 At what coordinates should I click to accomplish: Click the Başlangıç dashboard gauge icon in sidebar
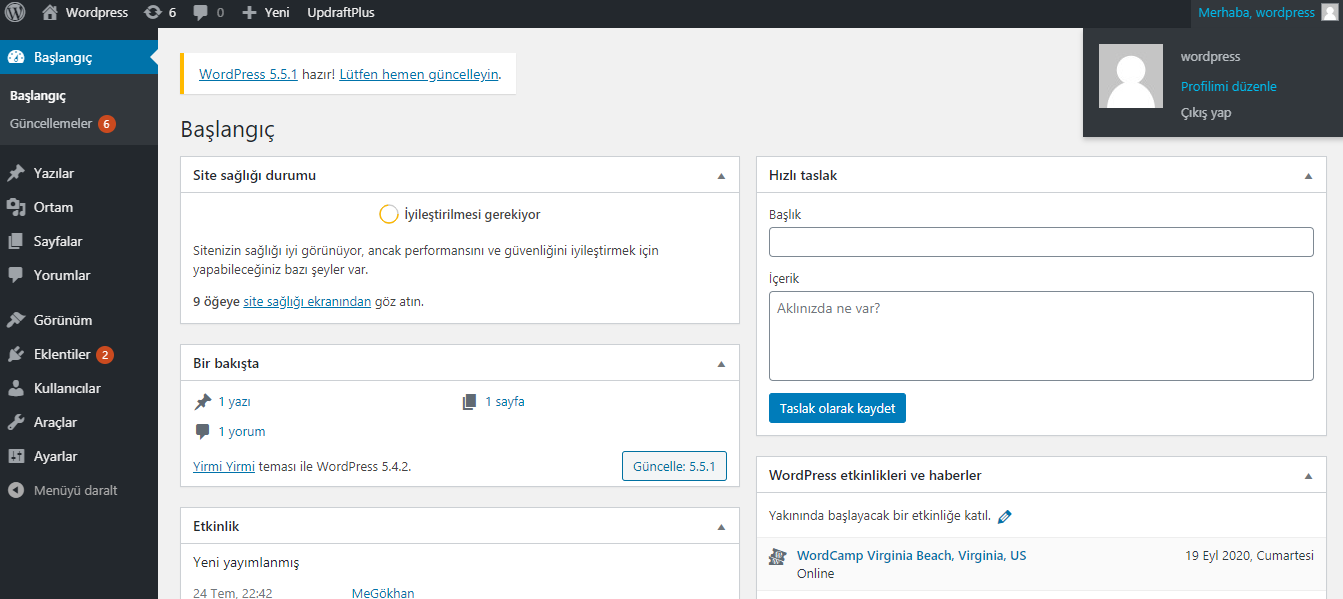(x=16, y=57)
